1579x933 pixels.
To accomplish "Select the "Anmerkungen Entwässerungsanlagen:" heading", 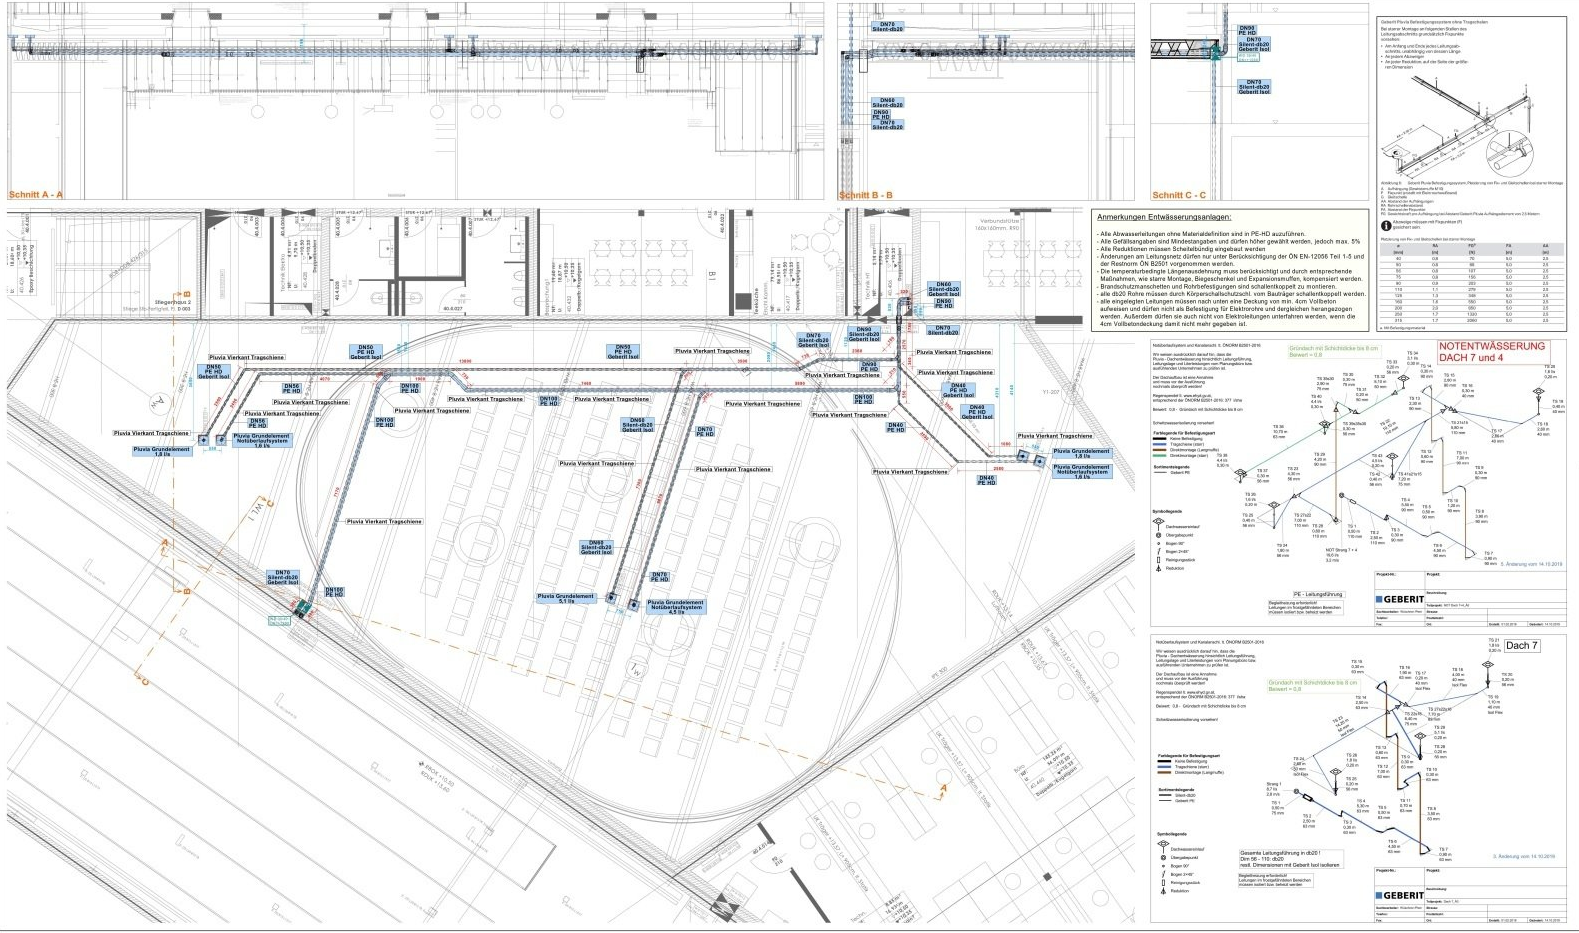I will click(x=1164, y=217).
